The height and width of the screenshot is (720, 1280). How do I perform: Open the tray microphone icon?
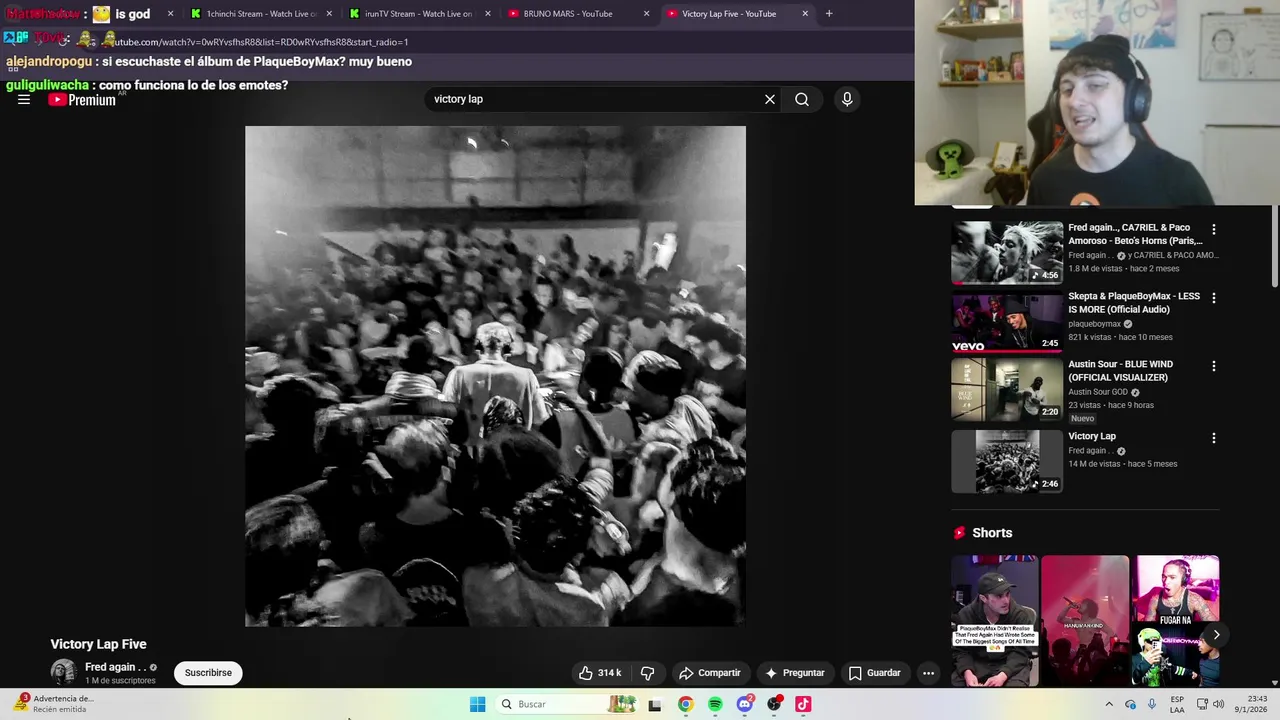click(x=1152, y=704)
